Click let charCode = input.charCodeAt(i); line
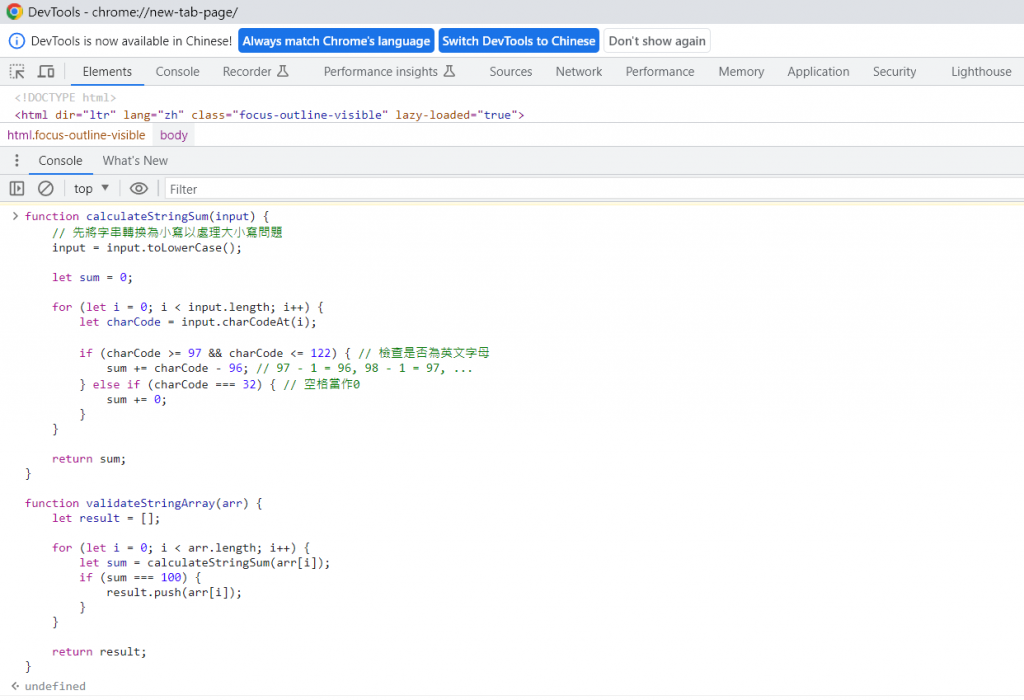This screenshot has height=700, width=1024. tap(198, 322)
